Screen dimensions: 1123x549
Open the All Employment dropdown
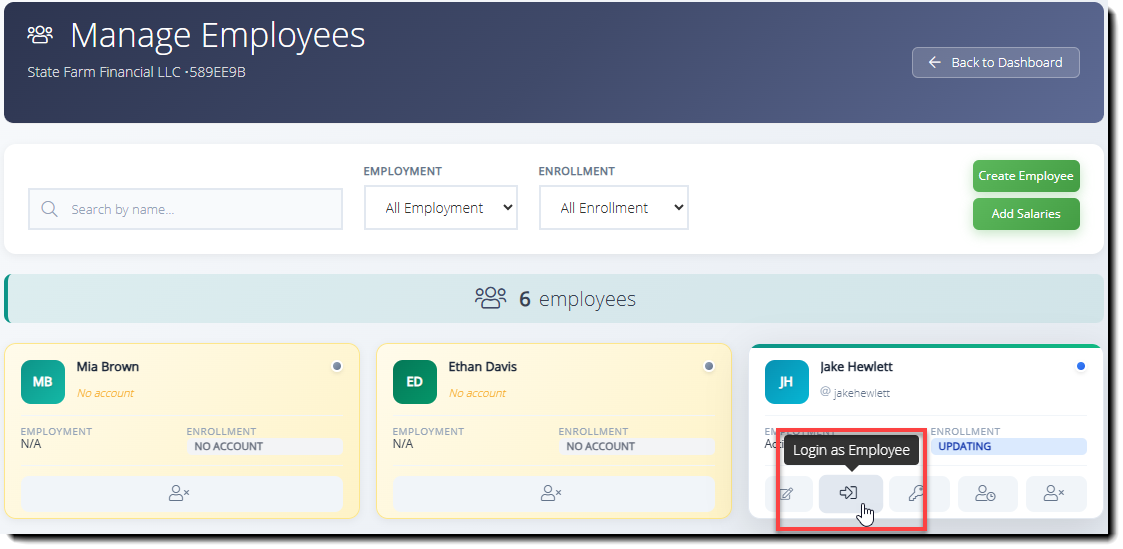(x=440, y=208)
